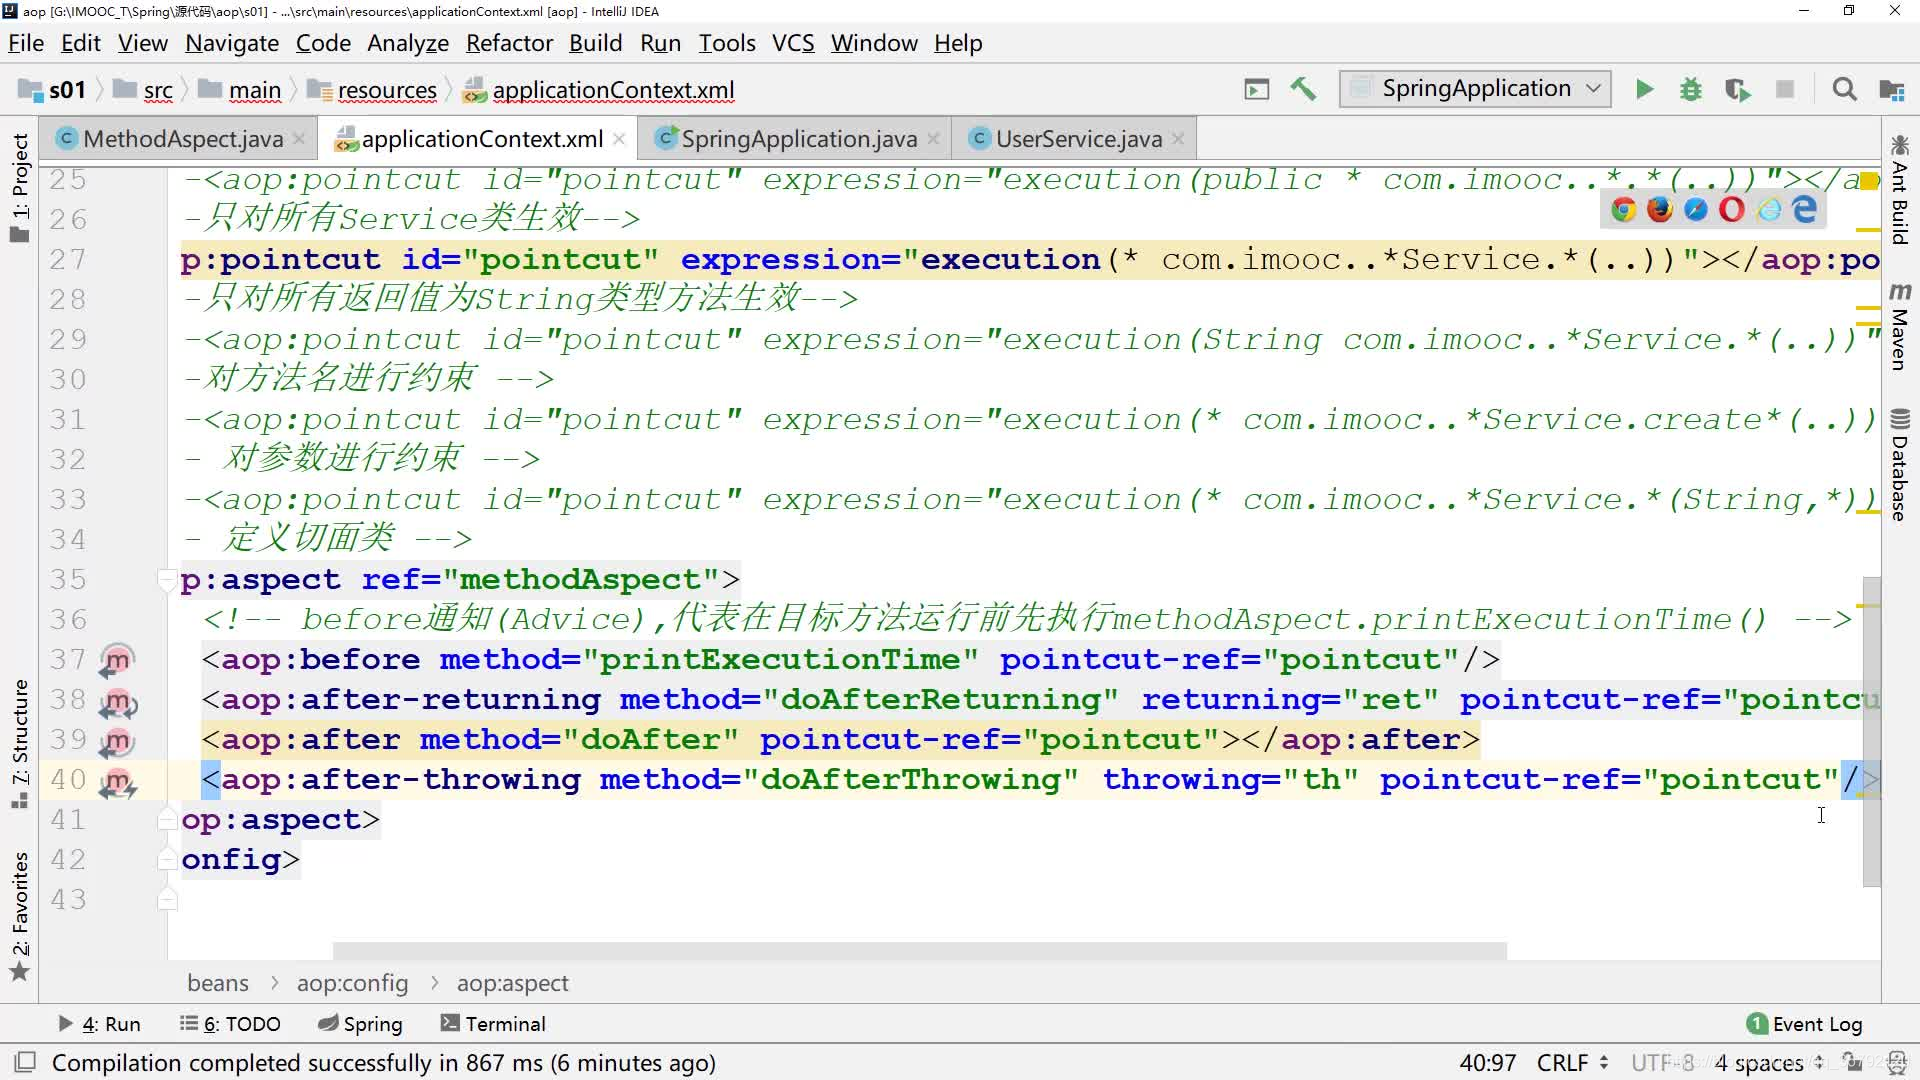Click gutter method icon on line 37
Image resolution: width=1920 pixels, height=1080 pixels.
click(117, 660)
